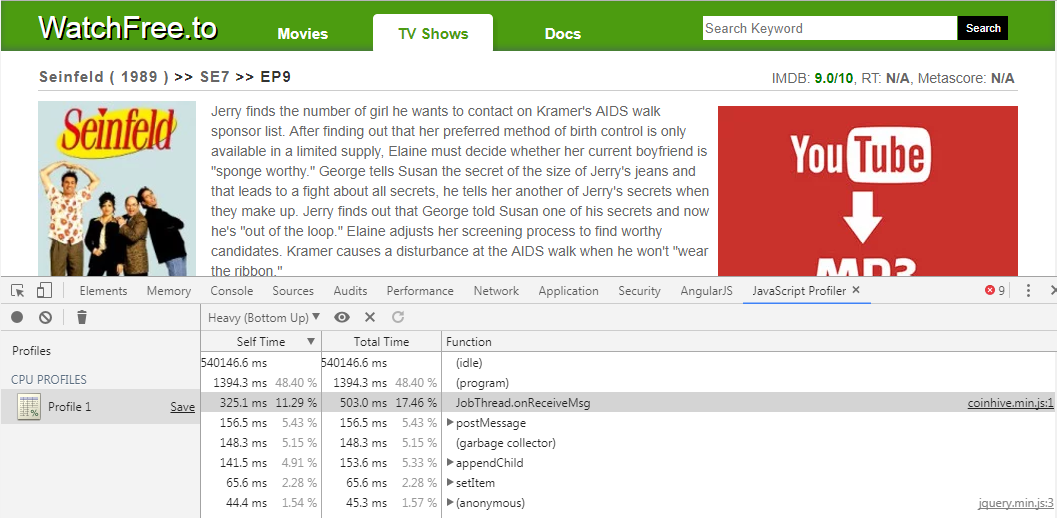The height and width of the screenshot is (518, 1057).
Task: Expand the setItem row
Action: 450,483
